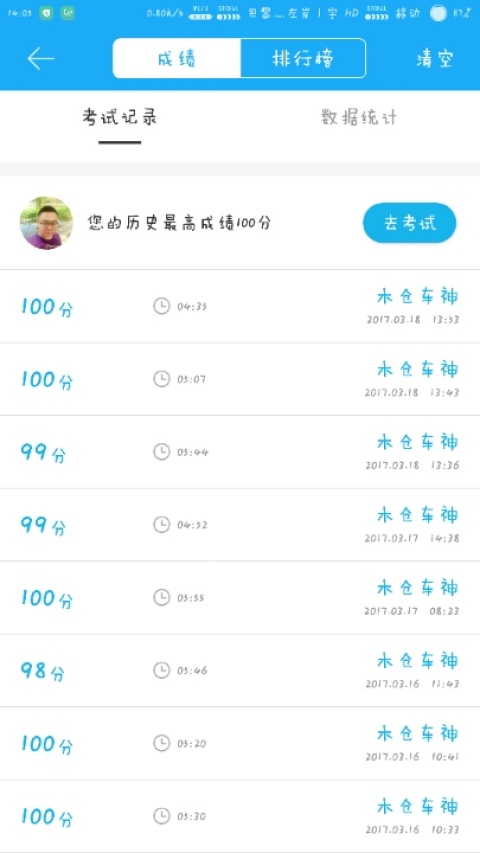The image size is (480, 853).
Task: Tap the 清空 button
Action: click(435, 58)
